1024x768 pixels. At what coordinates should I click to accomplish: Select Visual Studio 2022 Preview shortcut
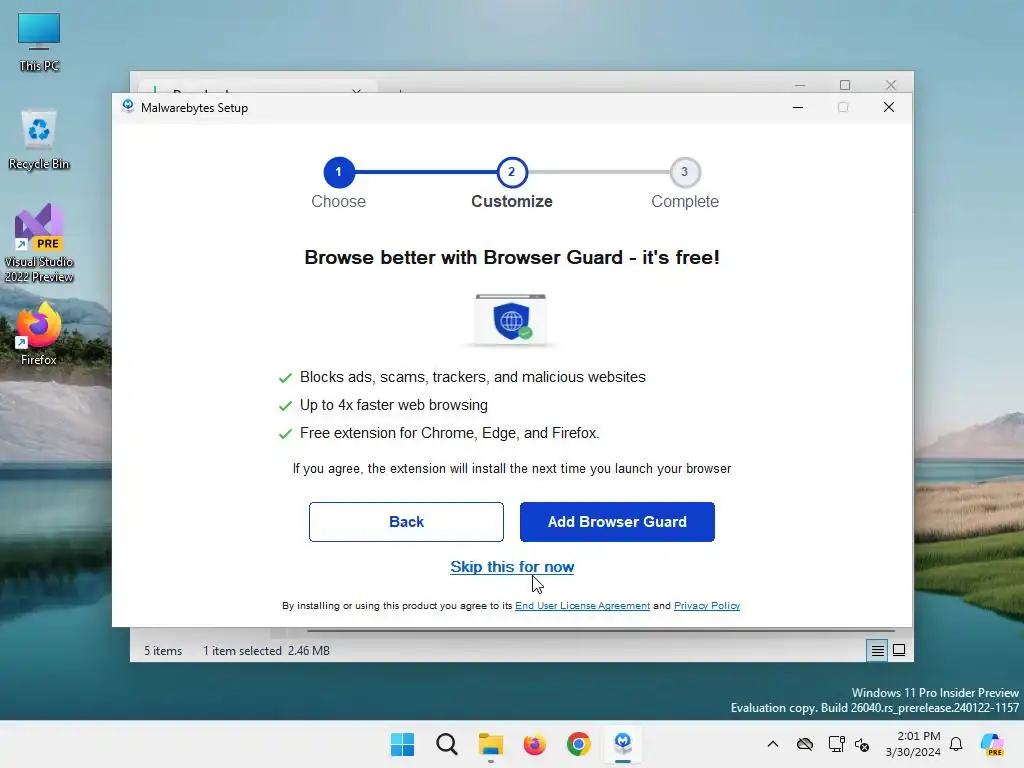click(39, 243)
